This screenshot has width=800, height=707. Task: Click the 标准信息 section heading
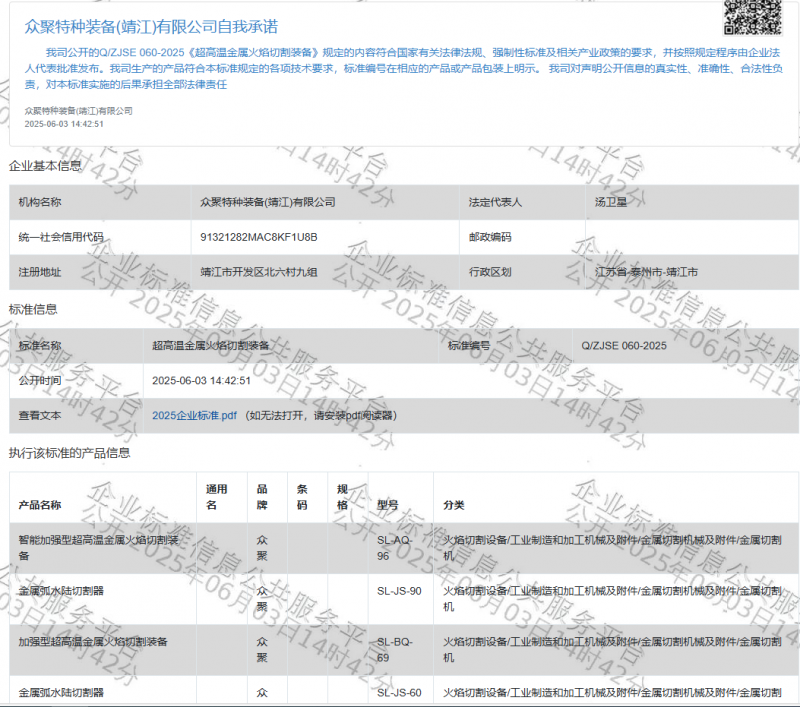click(x=33, y=309)
